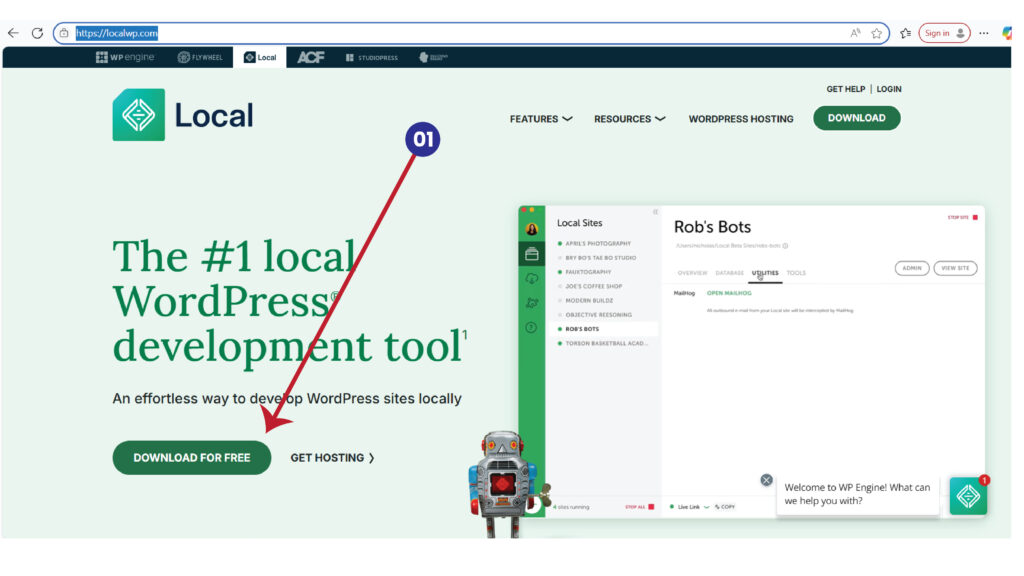Image resolution: width=1024 pixels, height=576 pixels.
Task: Switch to the ACF brand tab
Action: (311, 57)
